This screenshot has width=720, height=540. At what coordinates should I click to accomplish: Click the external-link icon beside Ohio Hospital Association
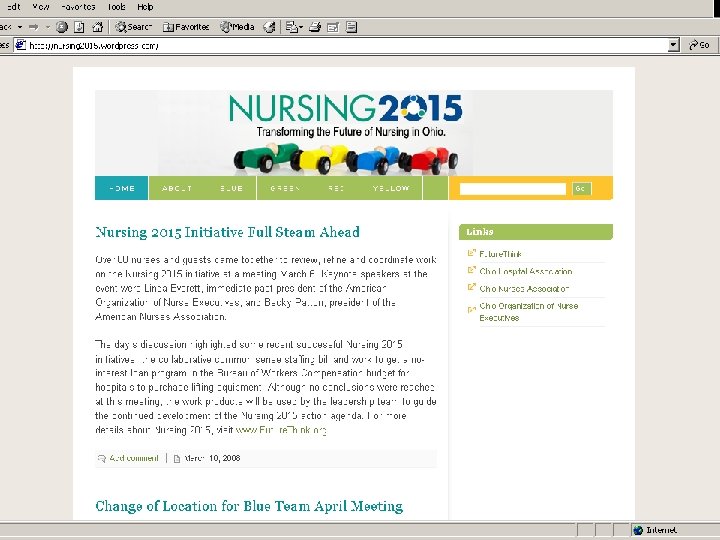coord(471,270)
